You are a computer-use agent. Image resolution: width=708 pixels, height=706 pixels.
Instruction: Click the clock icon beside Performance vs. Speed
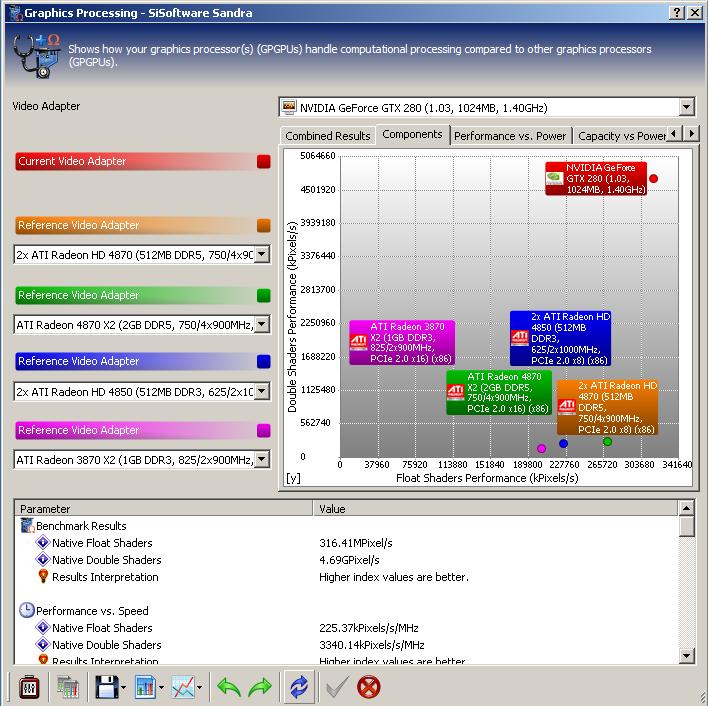pos(27,610)
